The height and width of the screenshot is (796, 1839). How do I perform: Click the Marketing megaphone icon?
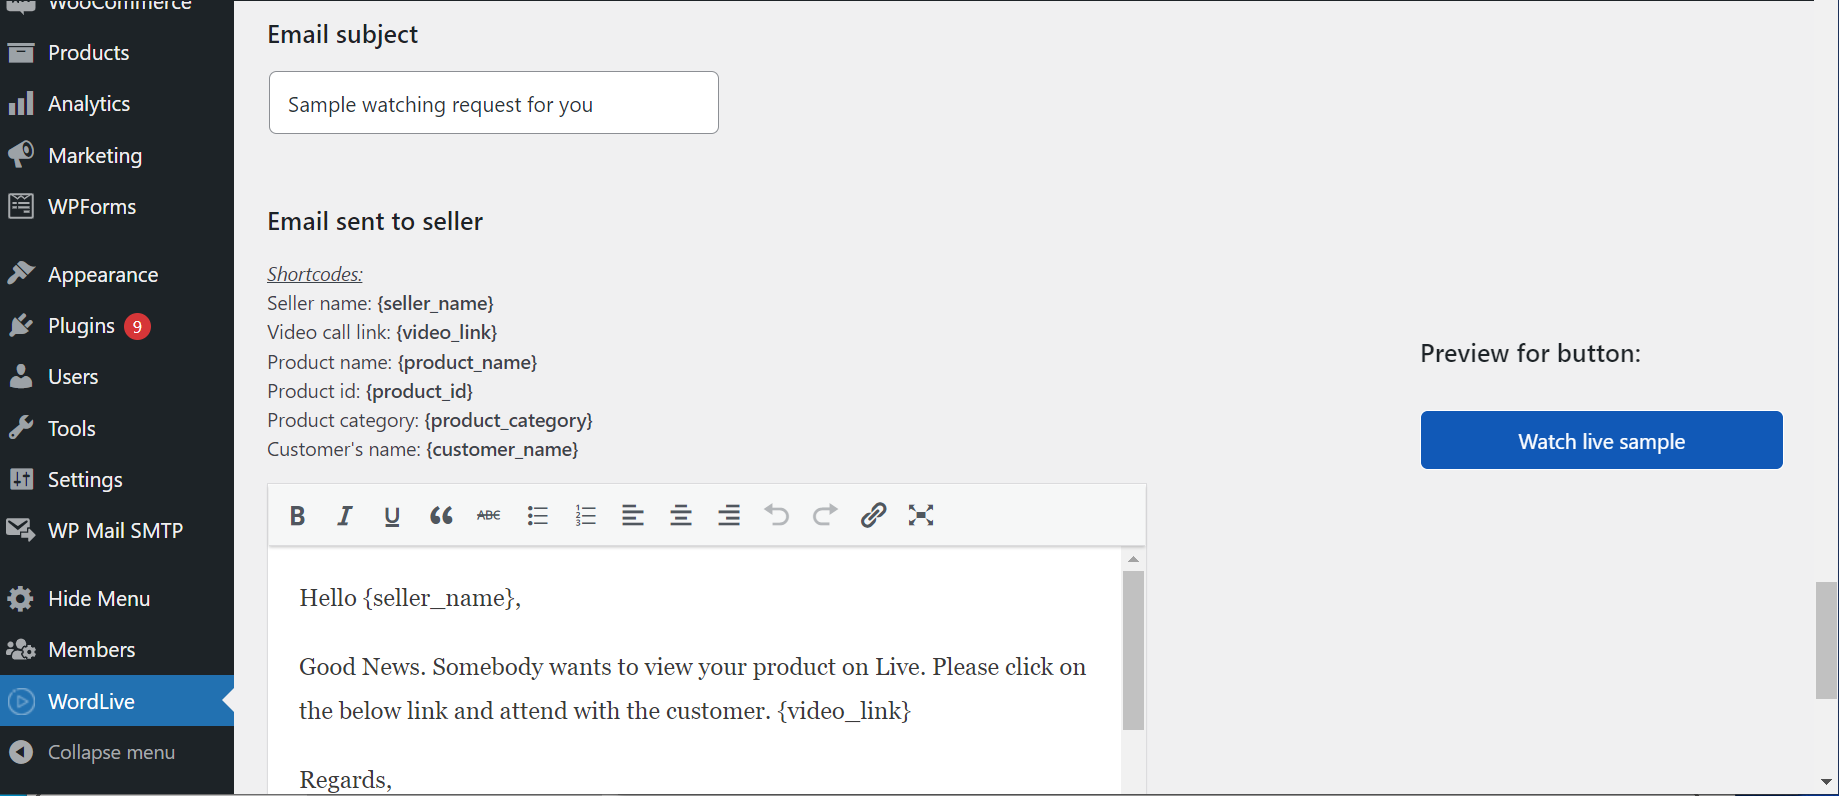pos(21,155)
